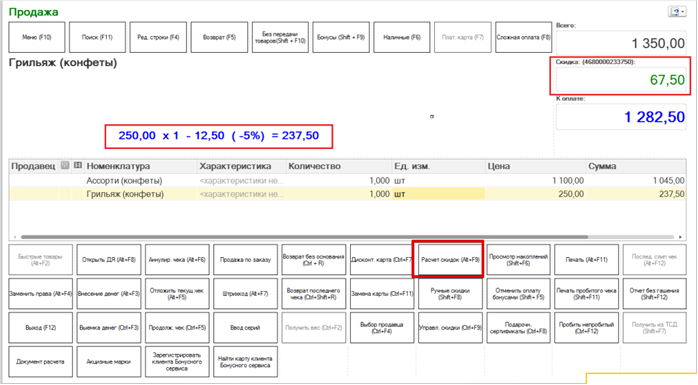This screenshot has width=698, height=385.
Task: Click Возврат (F5) button
Action: pyautogui.click(x=219, y=37)
